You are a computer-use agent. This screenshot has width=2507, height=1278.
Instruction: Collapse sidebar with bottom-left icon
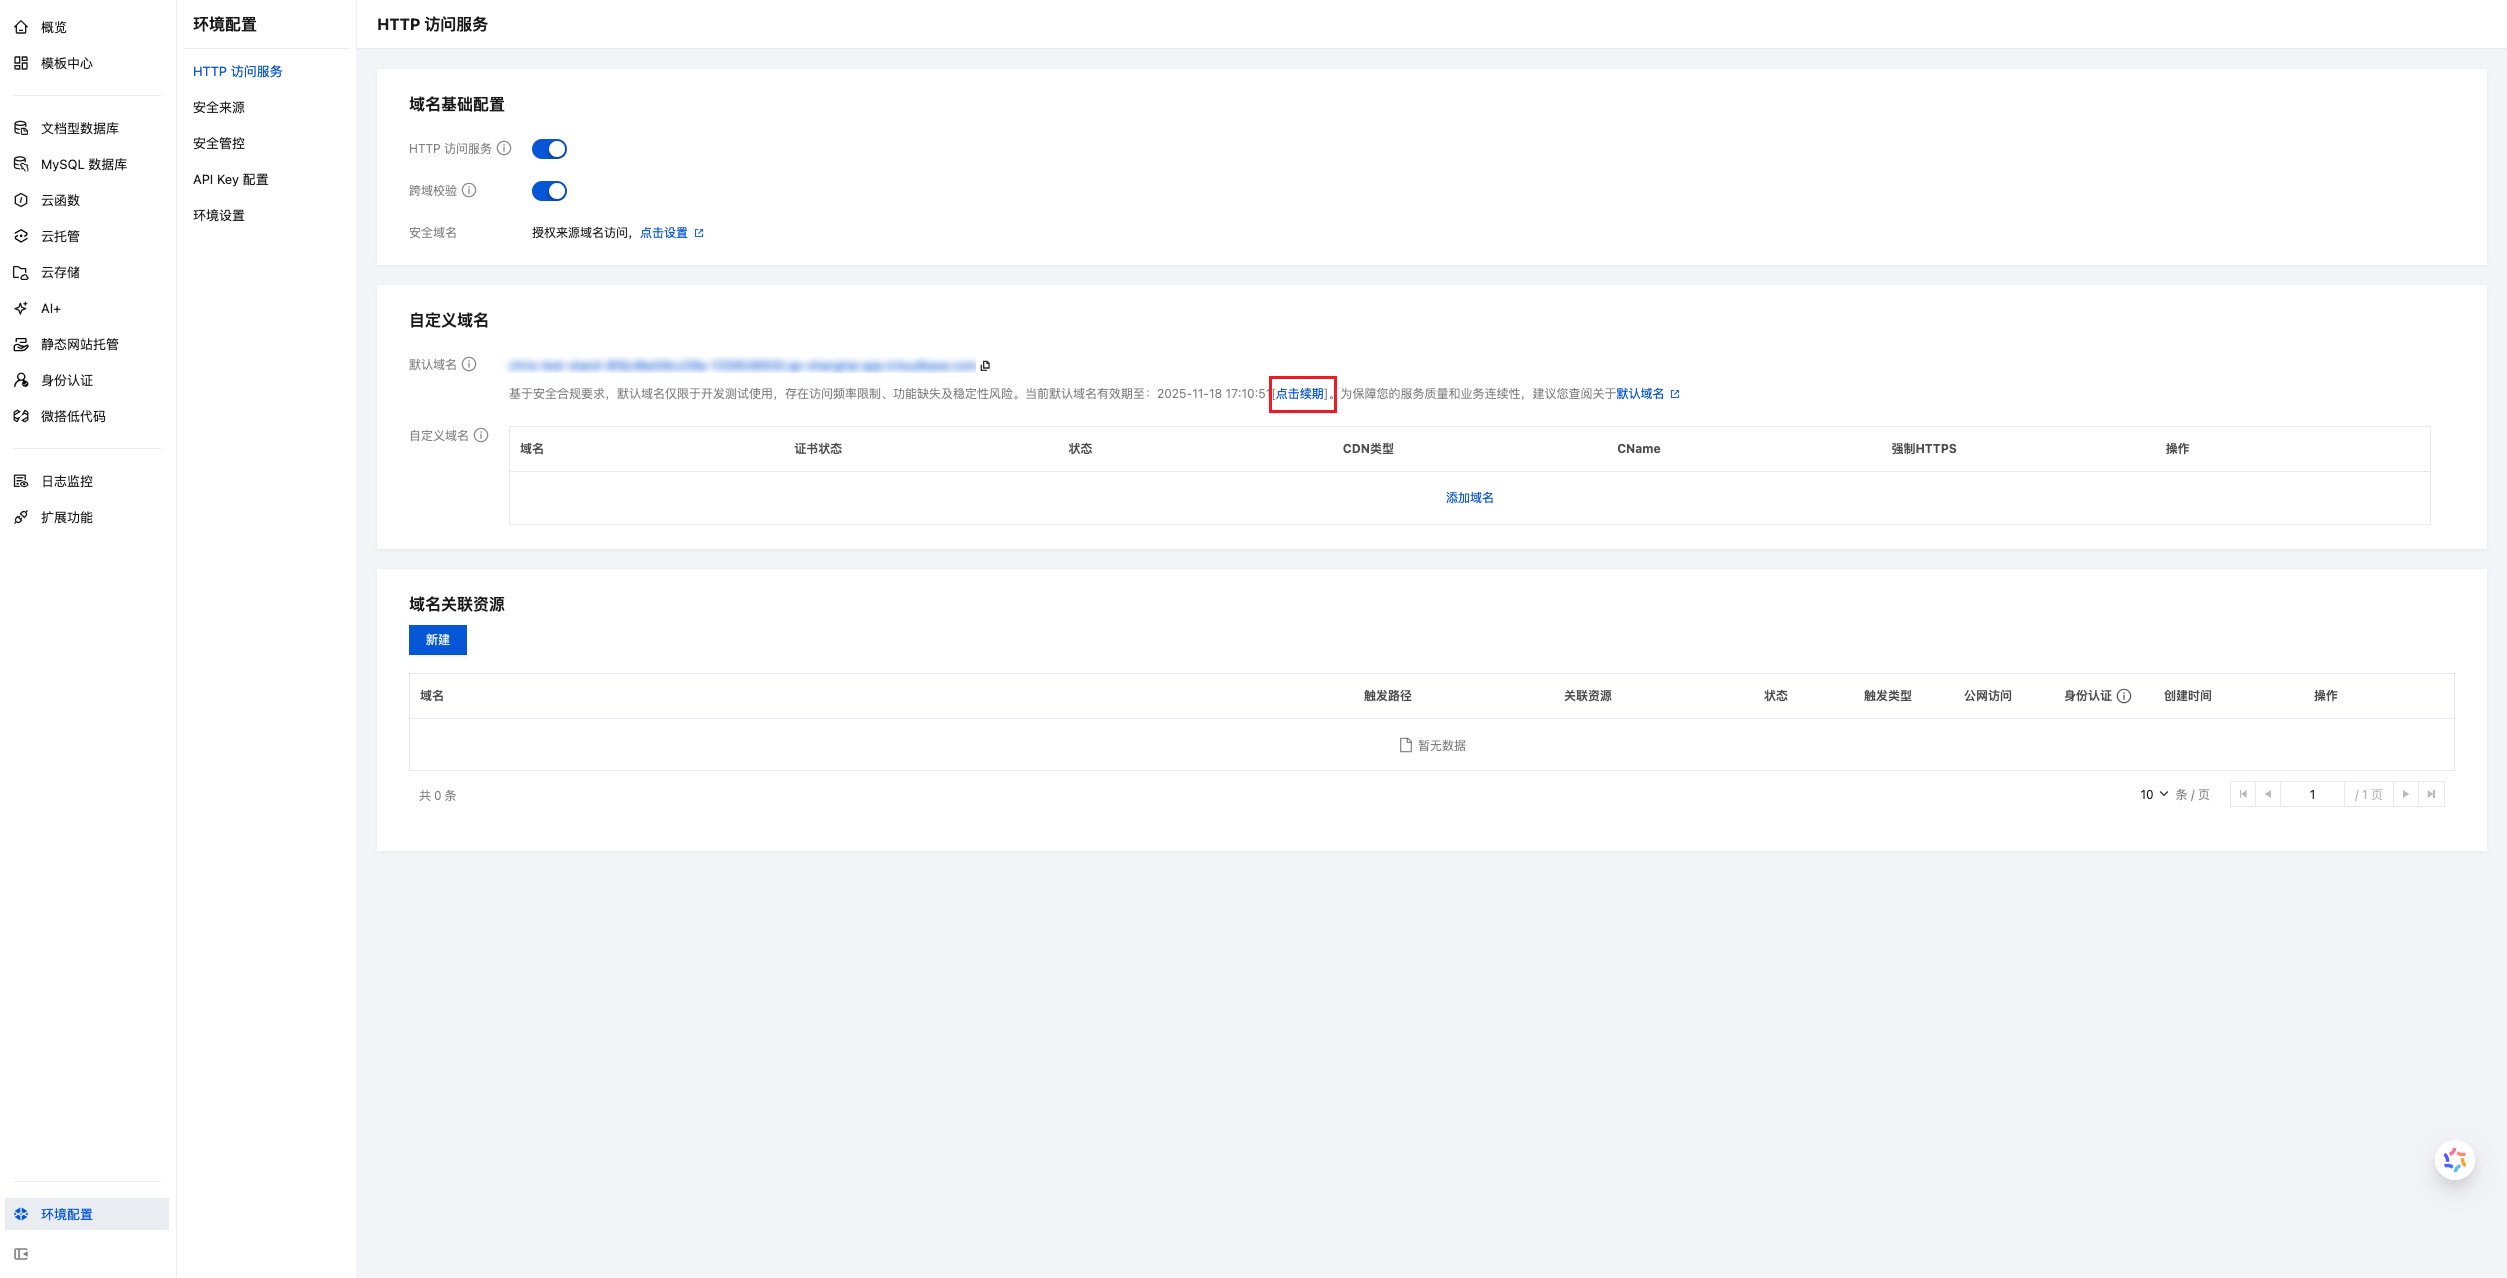[21, 1254]
